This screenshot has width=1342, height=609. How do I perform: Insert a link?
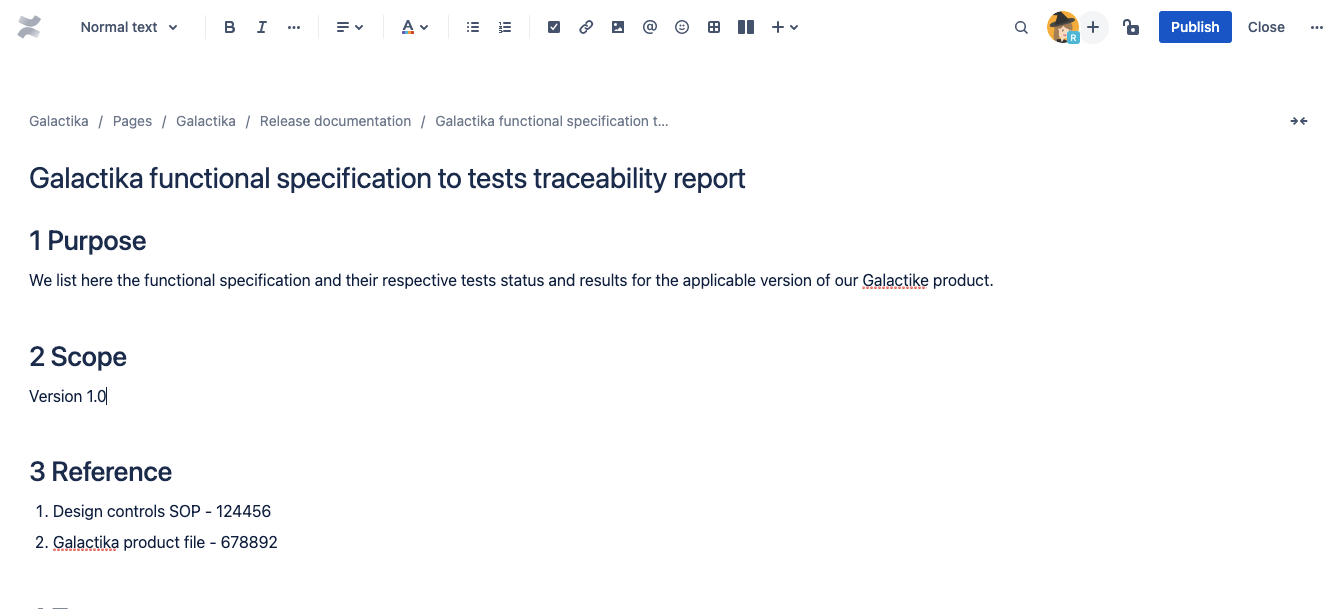coord(586,27)
